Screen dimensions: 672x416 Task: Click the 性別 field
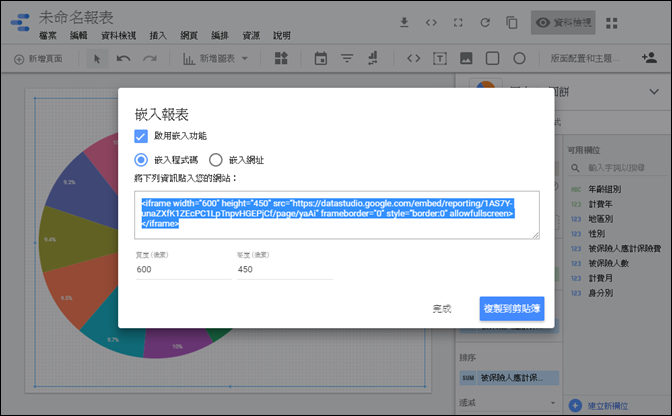[596, 234]
